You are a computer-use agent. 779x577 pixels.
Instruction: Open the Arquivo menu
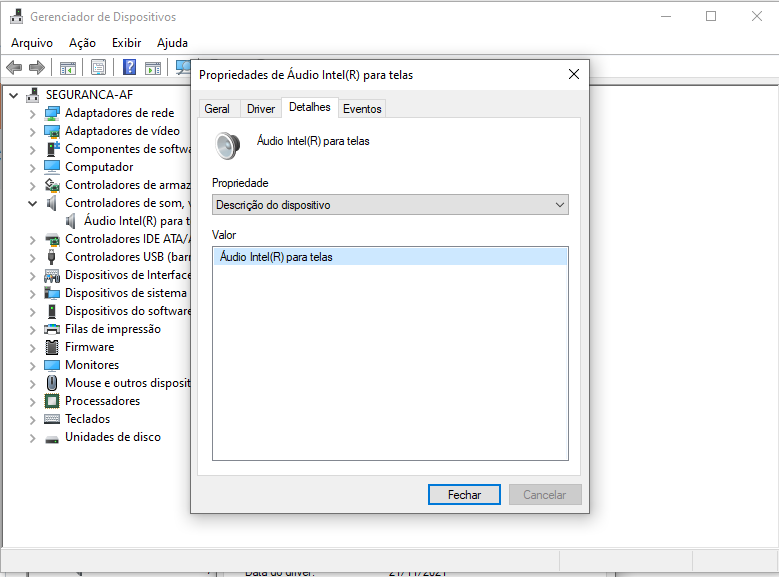pos(32,43)
